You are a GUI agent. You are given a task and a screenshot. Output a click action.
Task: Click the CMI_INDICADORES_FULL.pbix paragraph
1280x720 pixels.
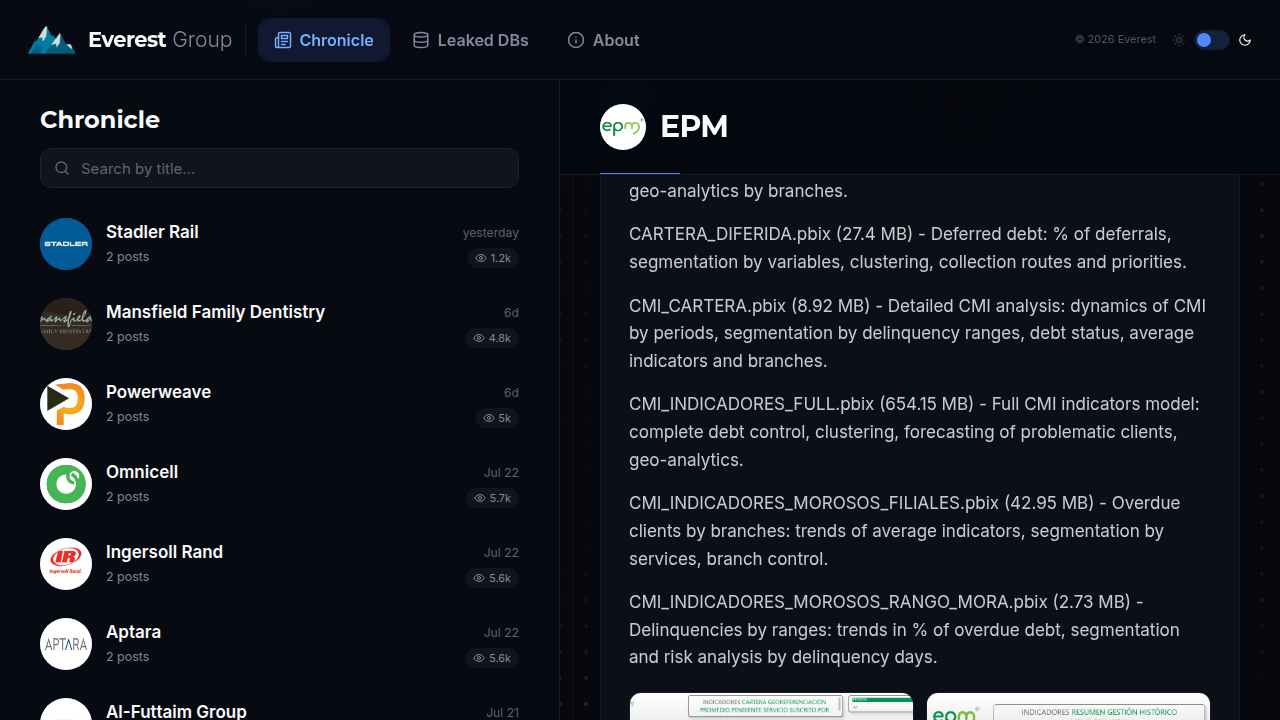(x=919, y=432)
